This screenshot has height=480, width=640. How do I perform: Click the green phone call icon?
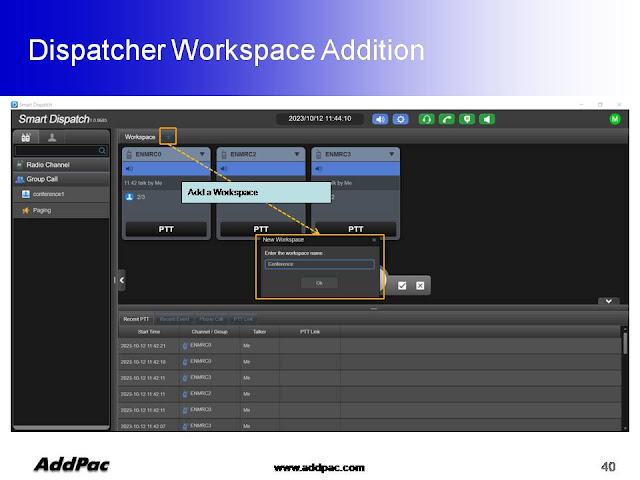click(447, 119)
